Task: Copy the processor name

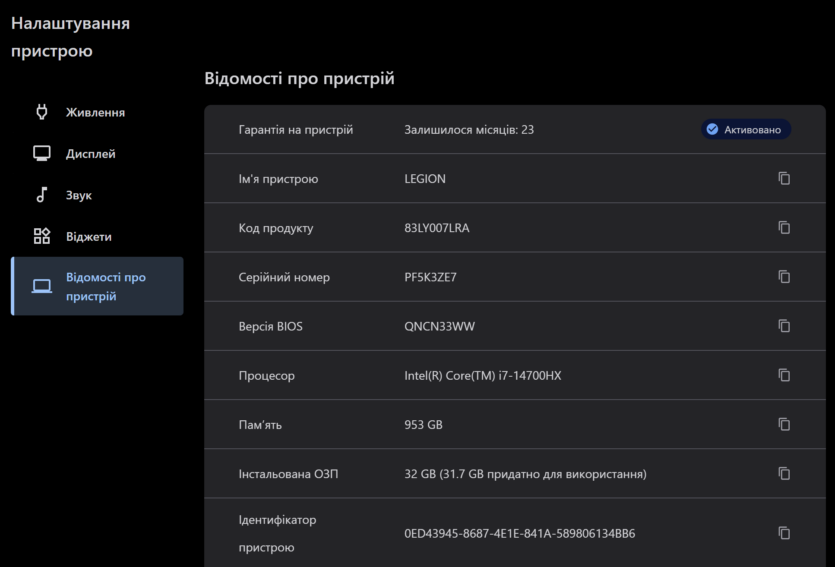Action: (x=784, y=375)
